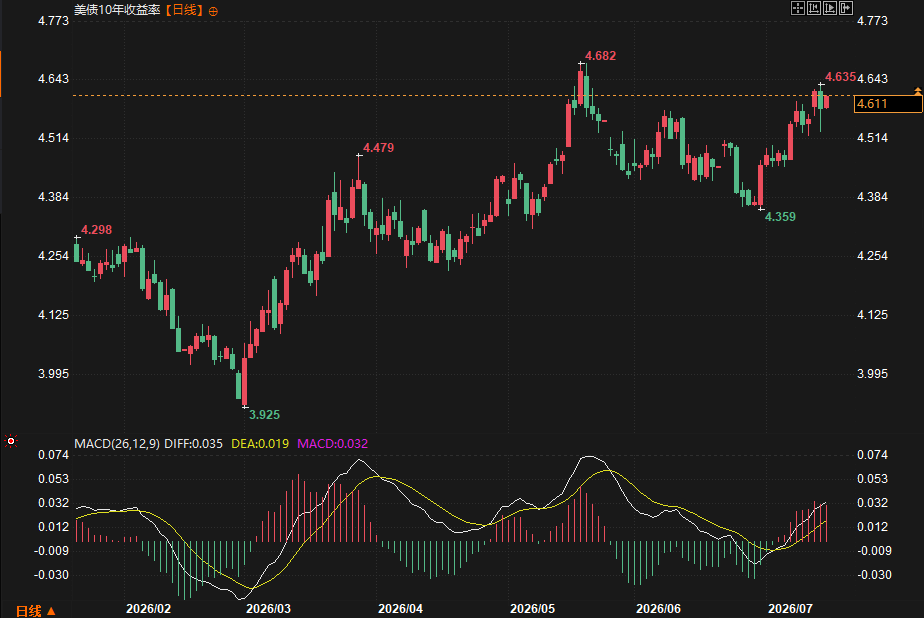This screenshot has height=618, width=924.
Task: Click the 2026/07 date marker on time axis
Action: (790, 609)
